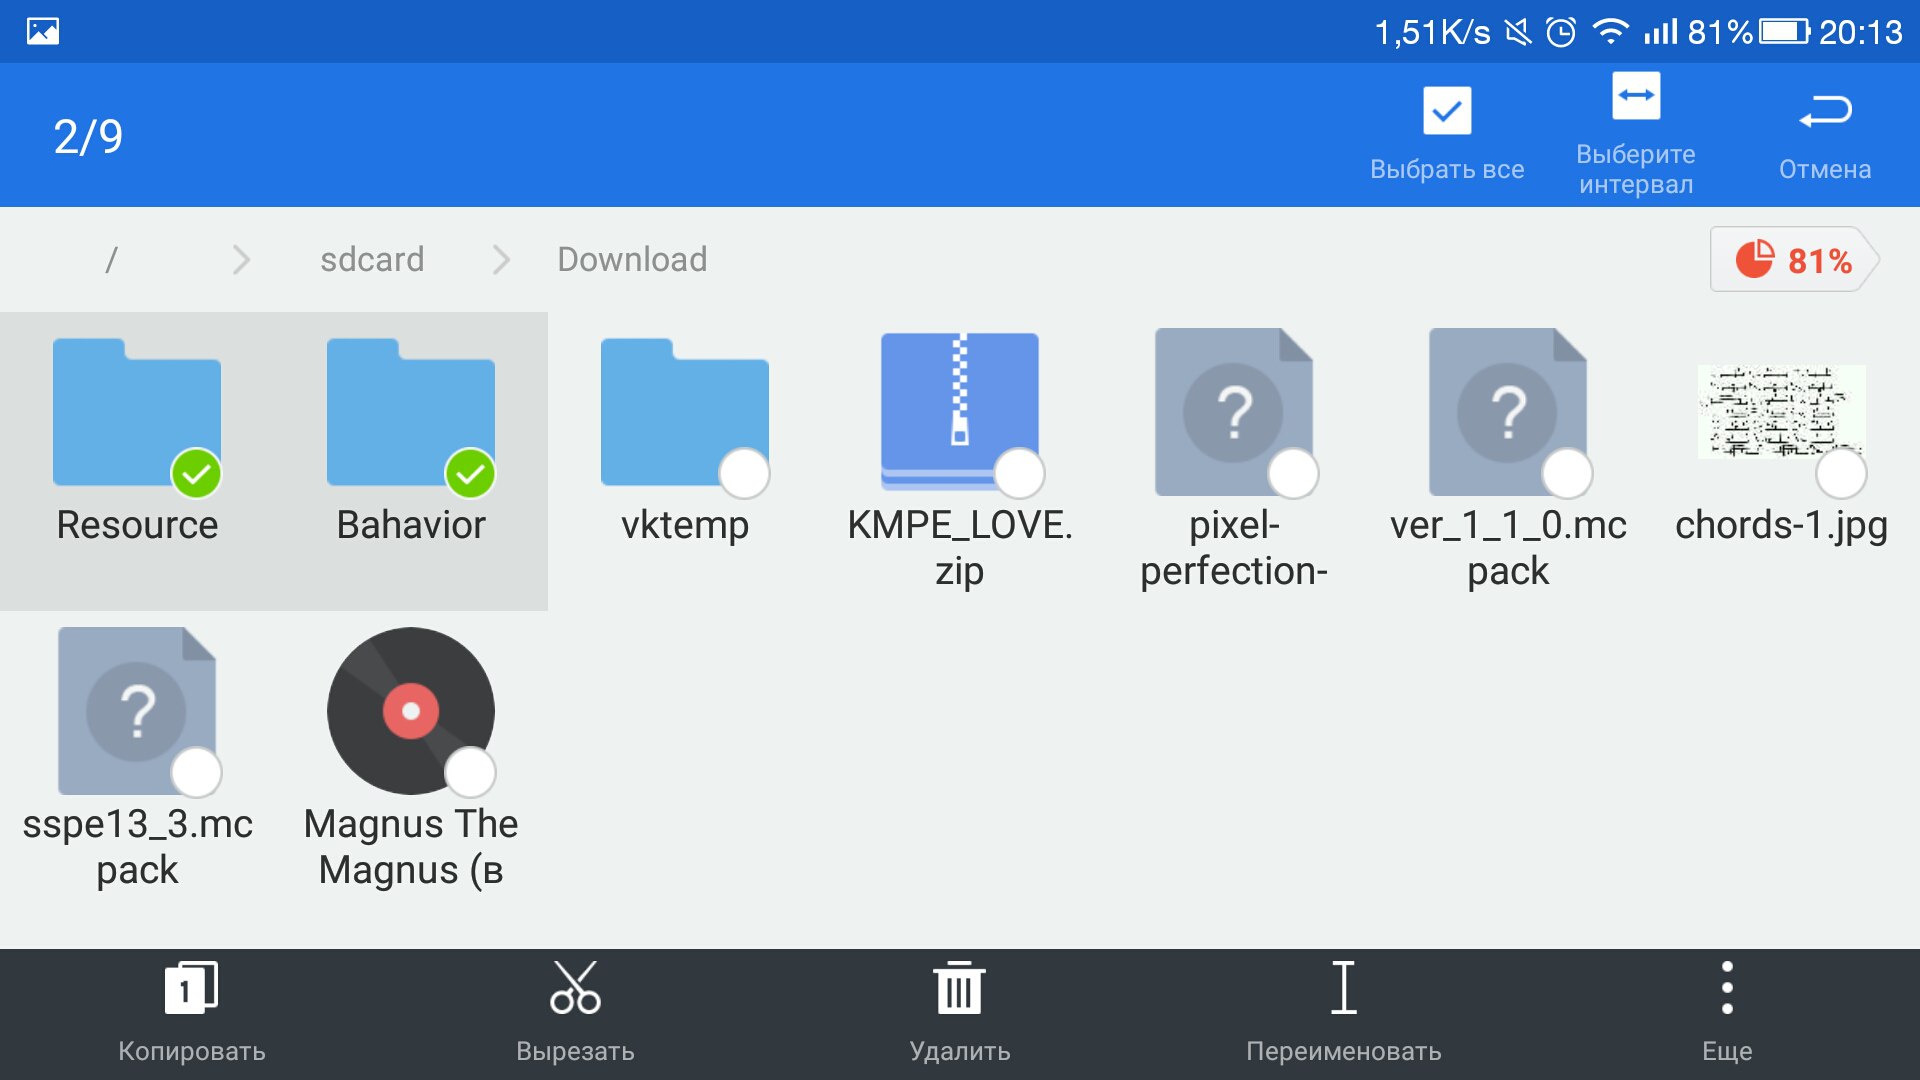Select the Magnus The Magnus audio file
Image resolution: width=1920 pixels, height=1080 pixels.
click(410, 711)
